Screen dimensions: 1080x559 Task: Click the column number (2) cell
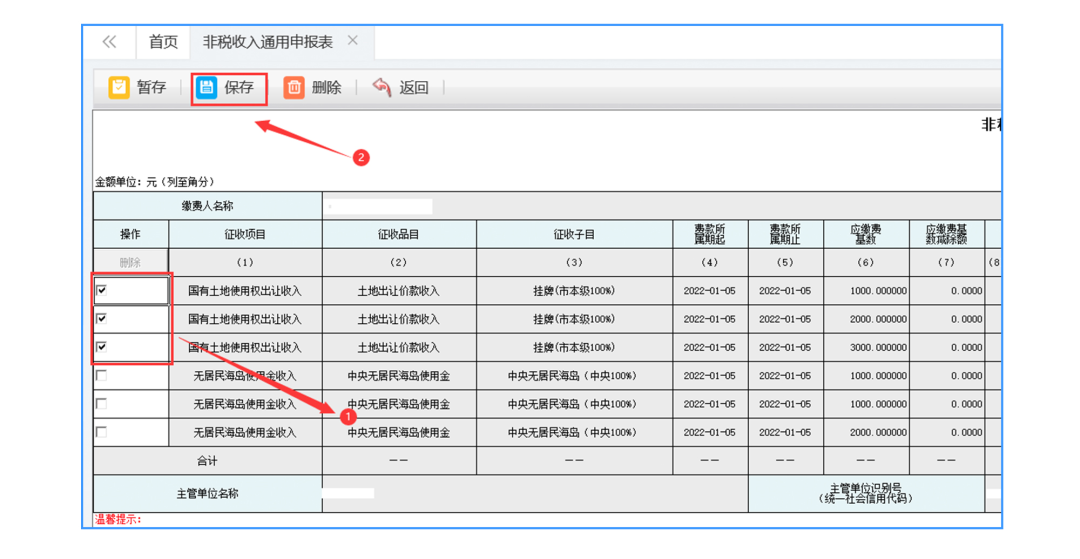[x=399, y=262]
